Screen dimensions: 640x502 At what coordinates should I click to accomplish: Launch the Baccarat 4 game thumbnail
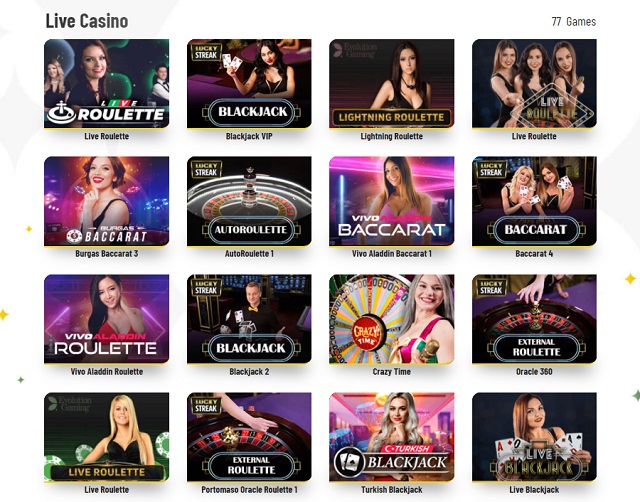click(x=534, y=202)
